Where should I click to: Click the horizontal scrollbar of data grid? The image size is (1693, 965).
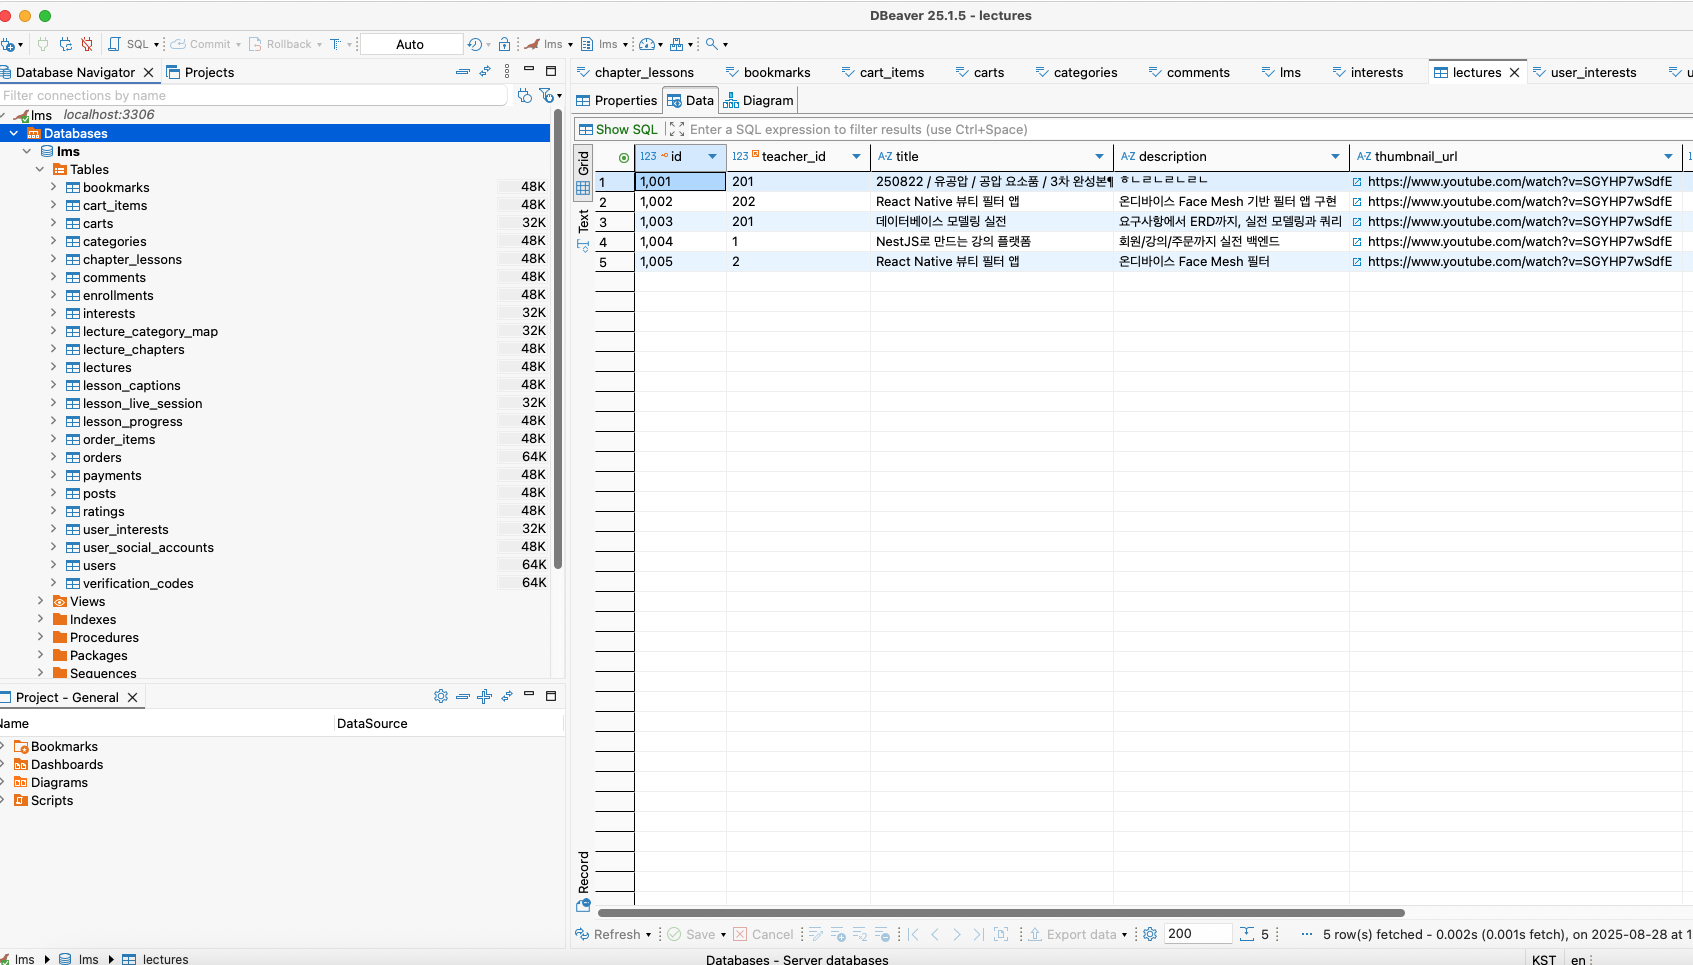1001,912
